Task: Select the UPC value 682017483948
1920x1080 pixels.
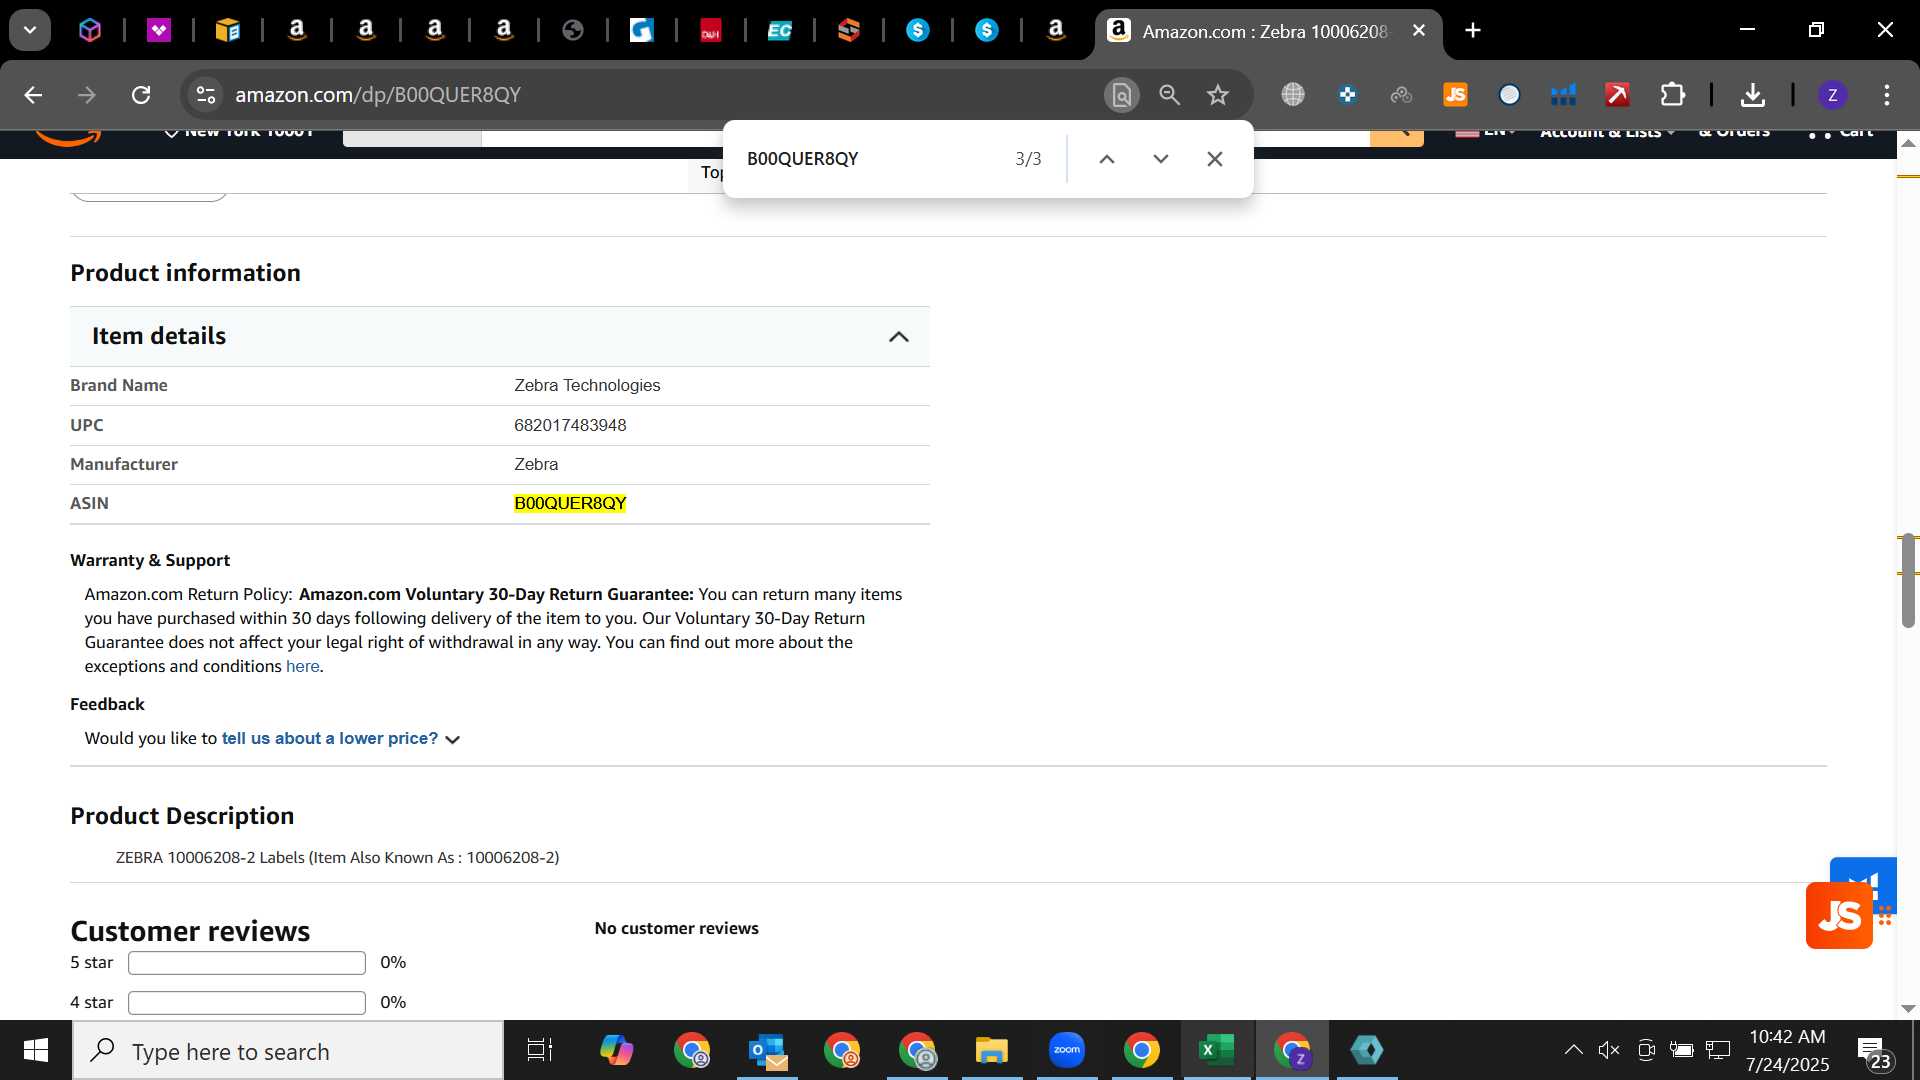Action: point(570,426)
